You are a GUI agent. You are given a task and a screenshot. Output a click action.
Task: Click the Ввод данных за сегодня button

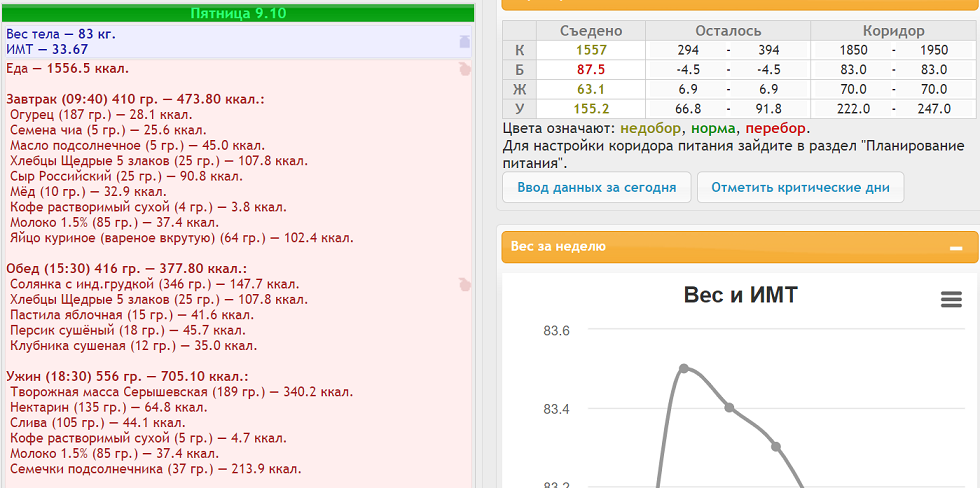(597, 187)
